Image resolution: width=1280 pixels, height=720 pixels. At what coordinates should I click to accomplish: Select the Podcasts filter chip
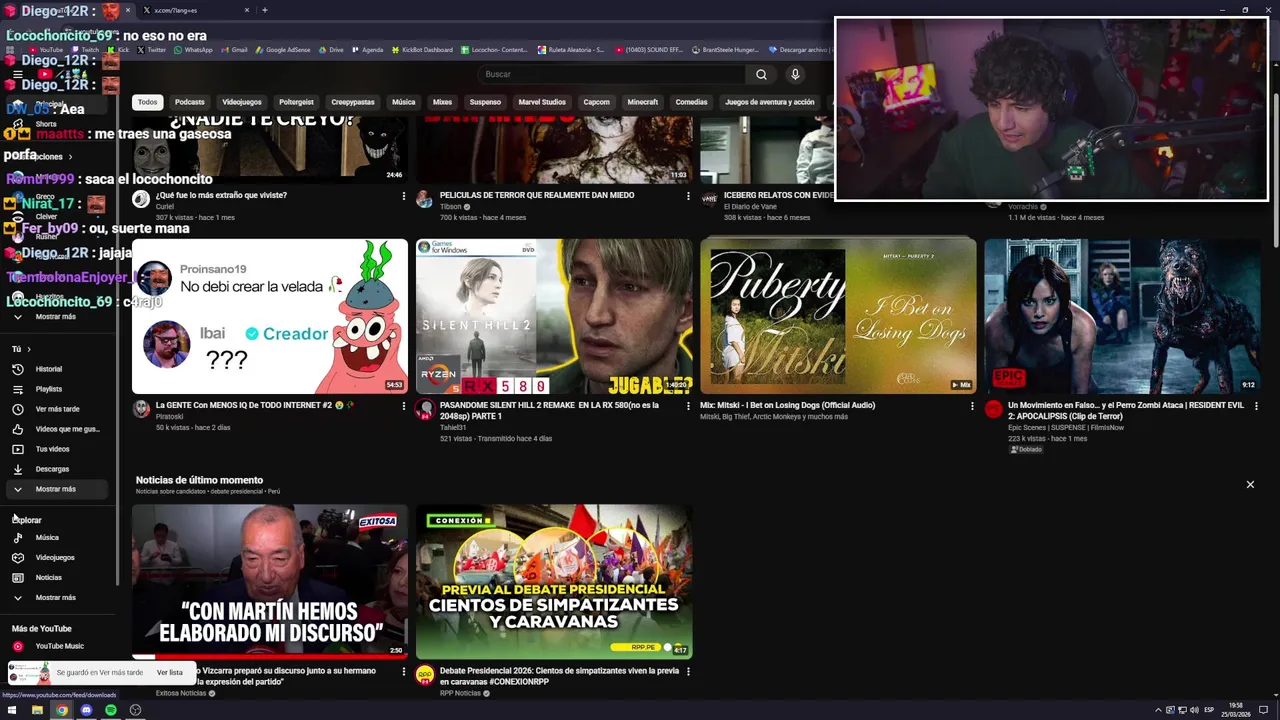pos(189,102)
